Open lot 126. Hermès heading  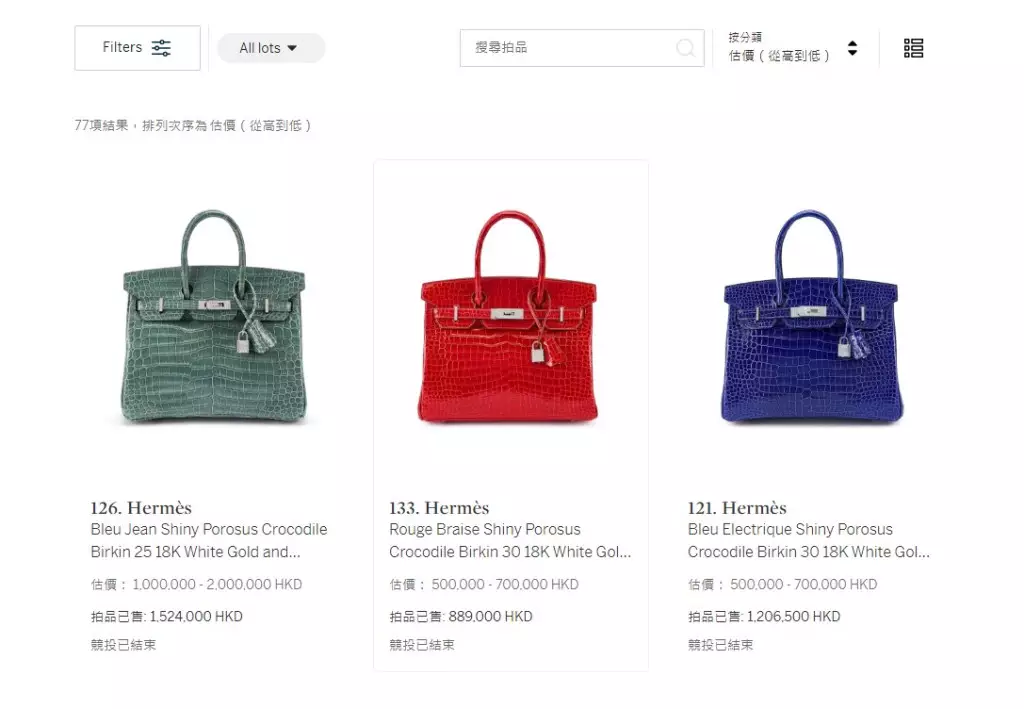tap(141, 507)
